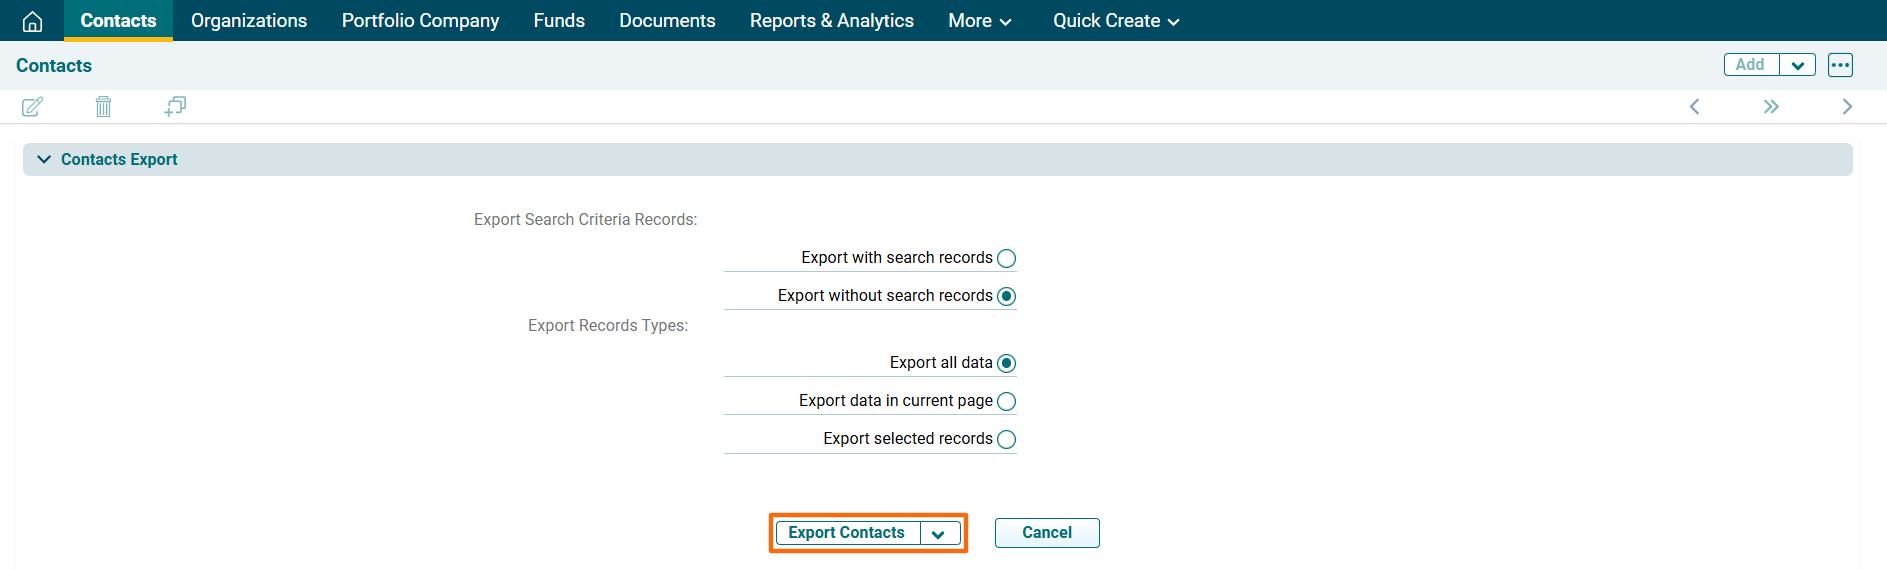1887x570 pixels.
Task: Click the trash delete icon
Action: tap(103, 107)
